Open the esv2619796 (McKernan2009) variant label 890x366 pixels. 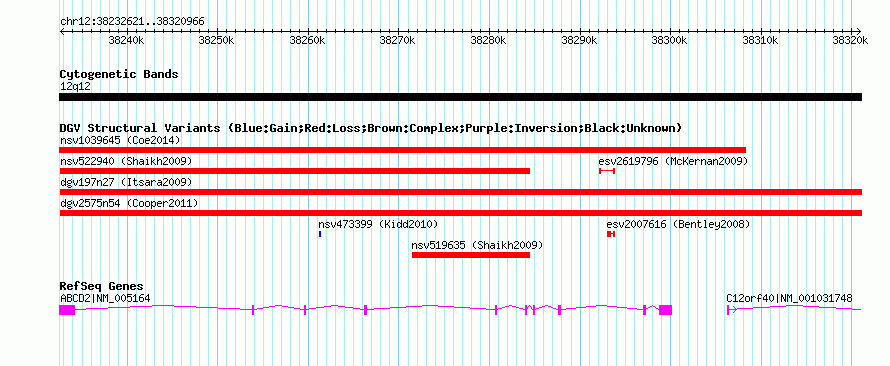click(x=673, y=161)
